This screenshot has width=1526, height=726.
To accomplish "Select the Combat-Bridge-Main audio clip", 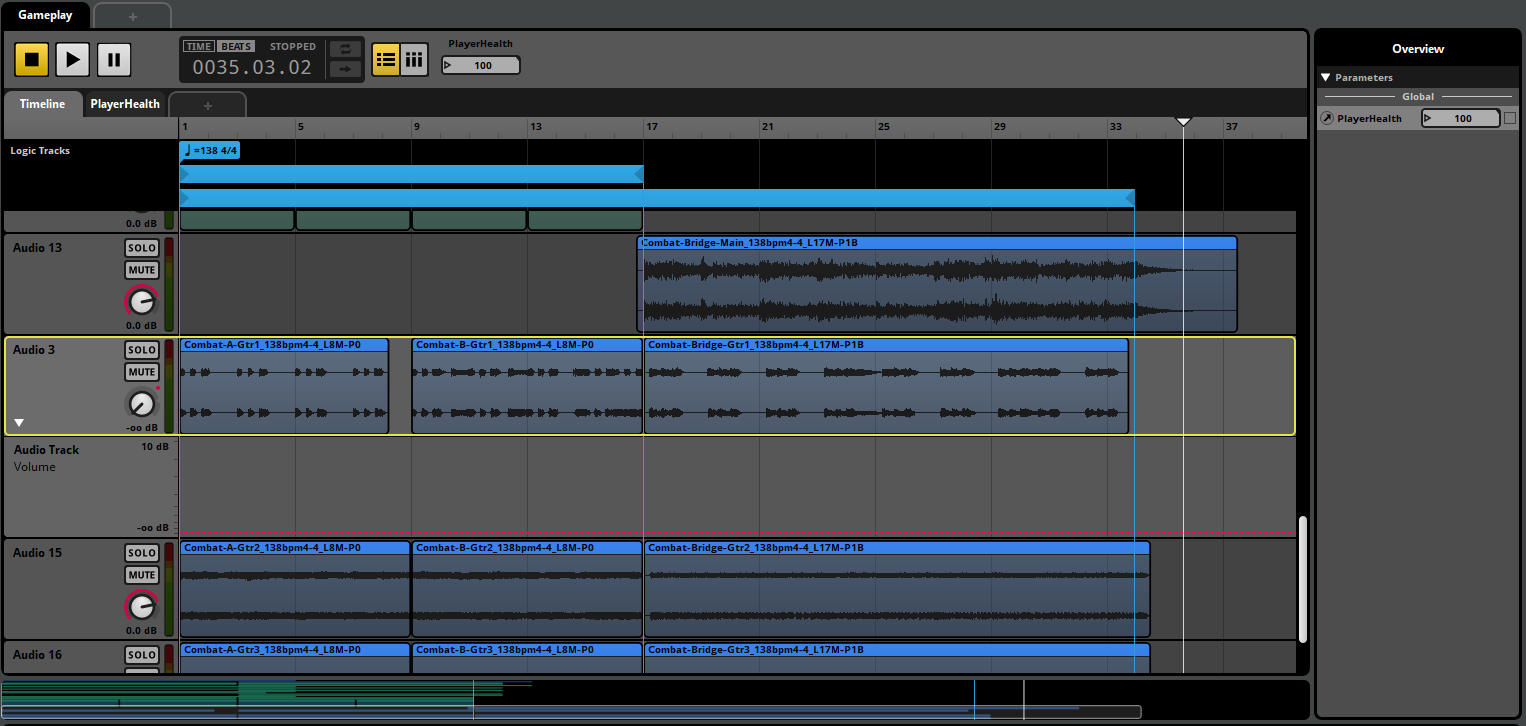I will click(x=937, y=284).
